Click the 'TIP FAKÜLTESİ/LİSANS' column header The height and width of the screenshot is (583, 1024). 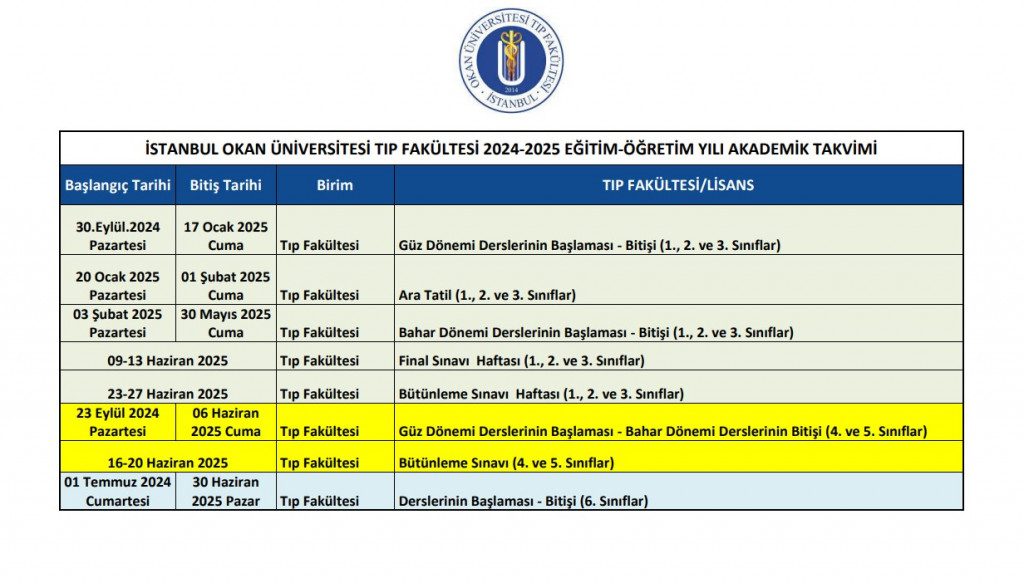pos(678,185)
